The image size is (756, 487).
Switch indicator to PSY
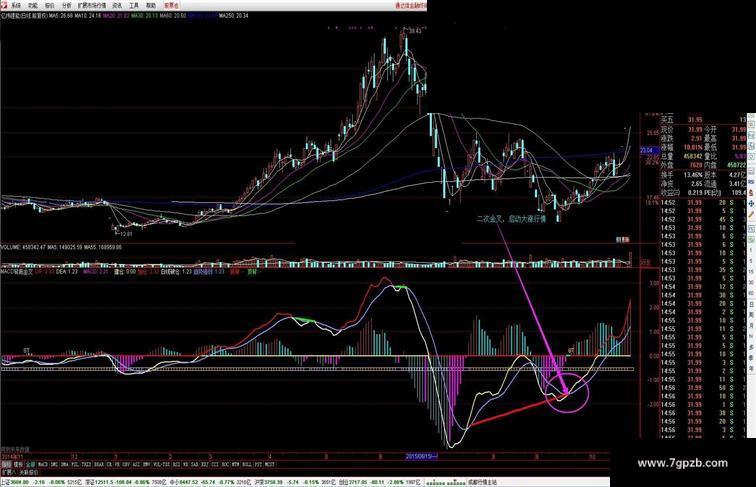pyautogui.click(x=258, y=464)
